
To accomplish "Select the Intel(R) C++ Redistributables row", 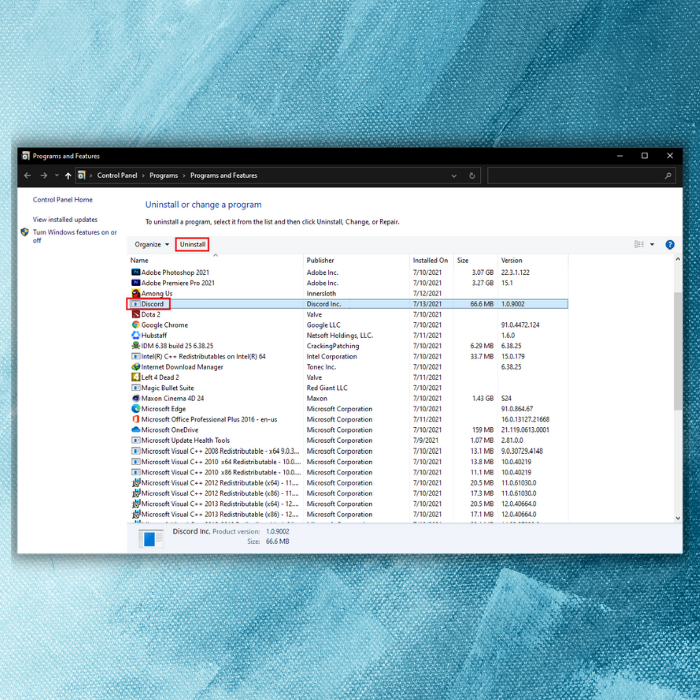I will coord(348,356).
